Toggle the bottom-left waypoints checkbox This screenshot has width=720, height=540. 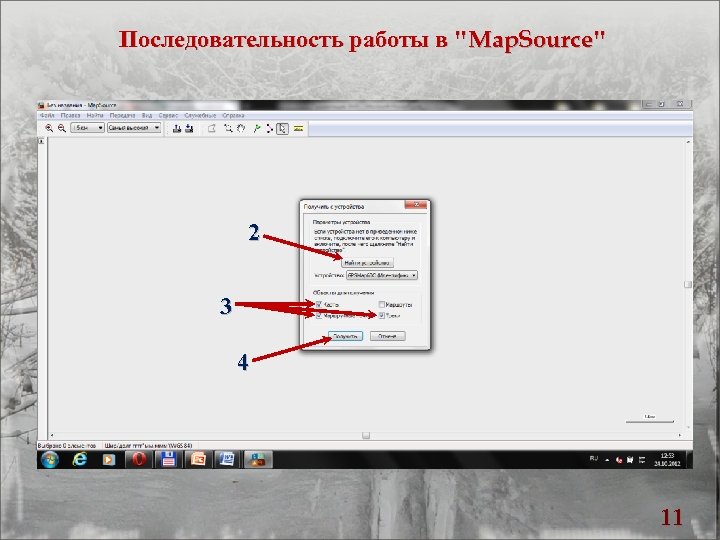[x=319, y=315]
